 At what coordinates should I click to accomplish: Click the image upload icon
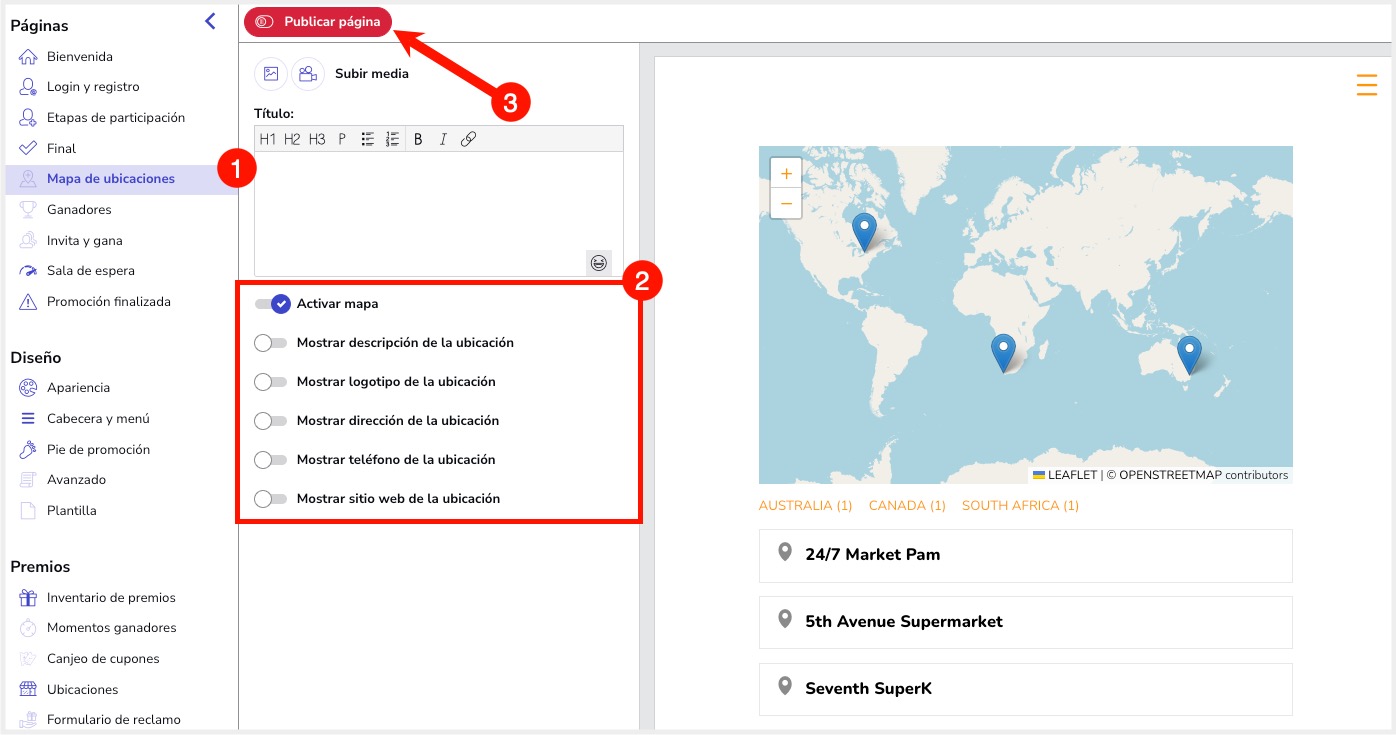click(x=270, y=74)
